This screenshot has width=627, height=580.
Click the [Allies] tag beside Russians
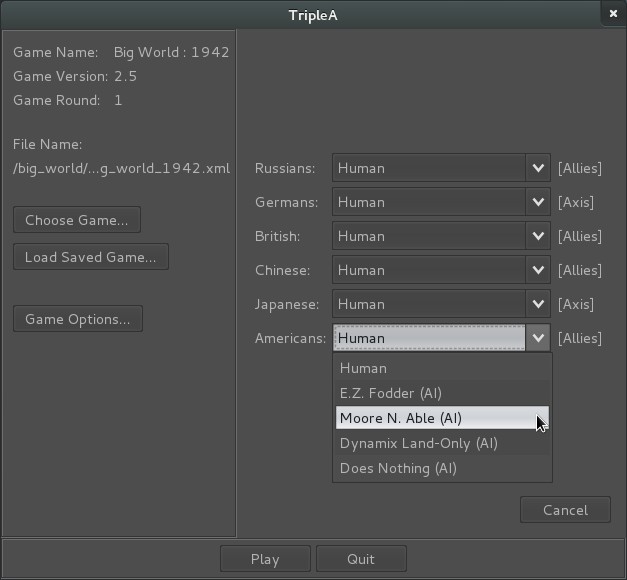[580, 168]
